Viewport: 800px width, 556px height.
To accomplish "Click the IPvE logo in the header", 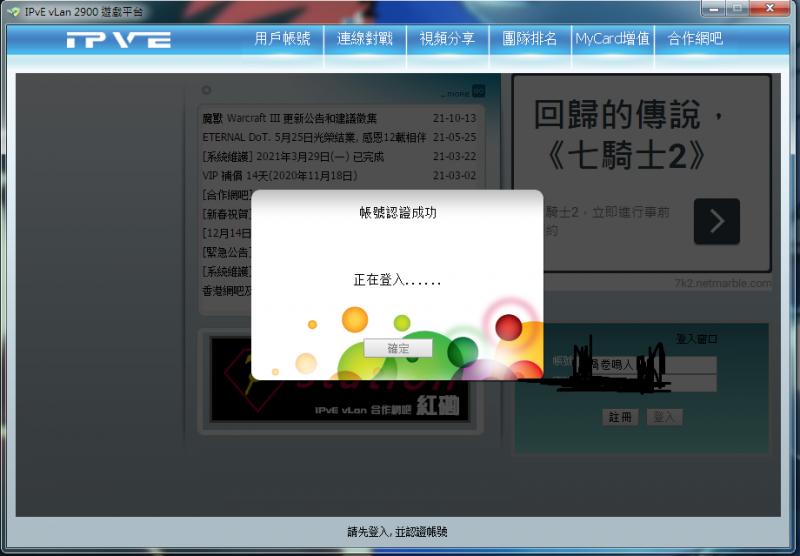I will tap(118, 40).
